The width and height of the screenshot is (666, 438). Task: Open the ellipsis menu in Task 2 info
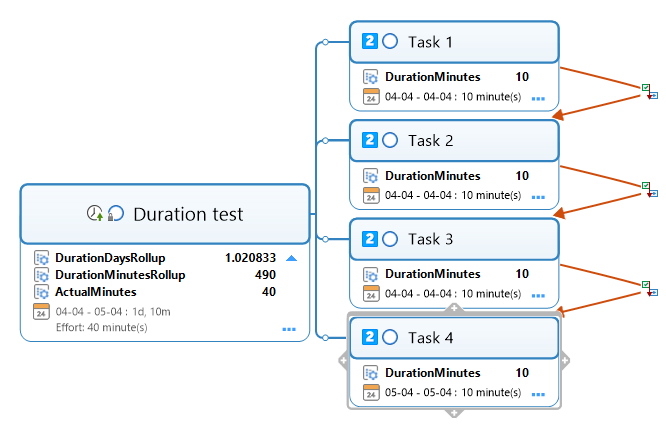538,197
